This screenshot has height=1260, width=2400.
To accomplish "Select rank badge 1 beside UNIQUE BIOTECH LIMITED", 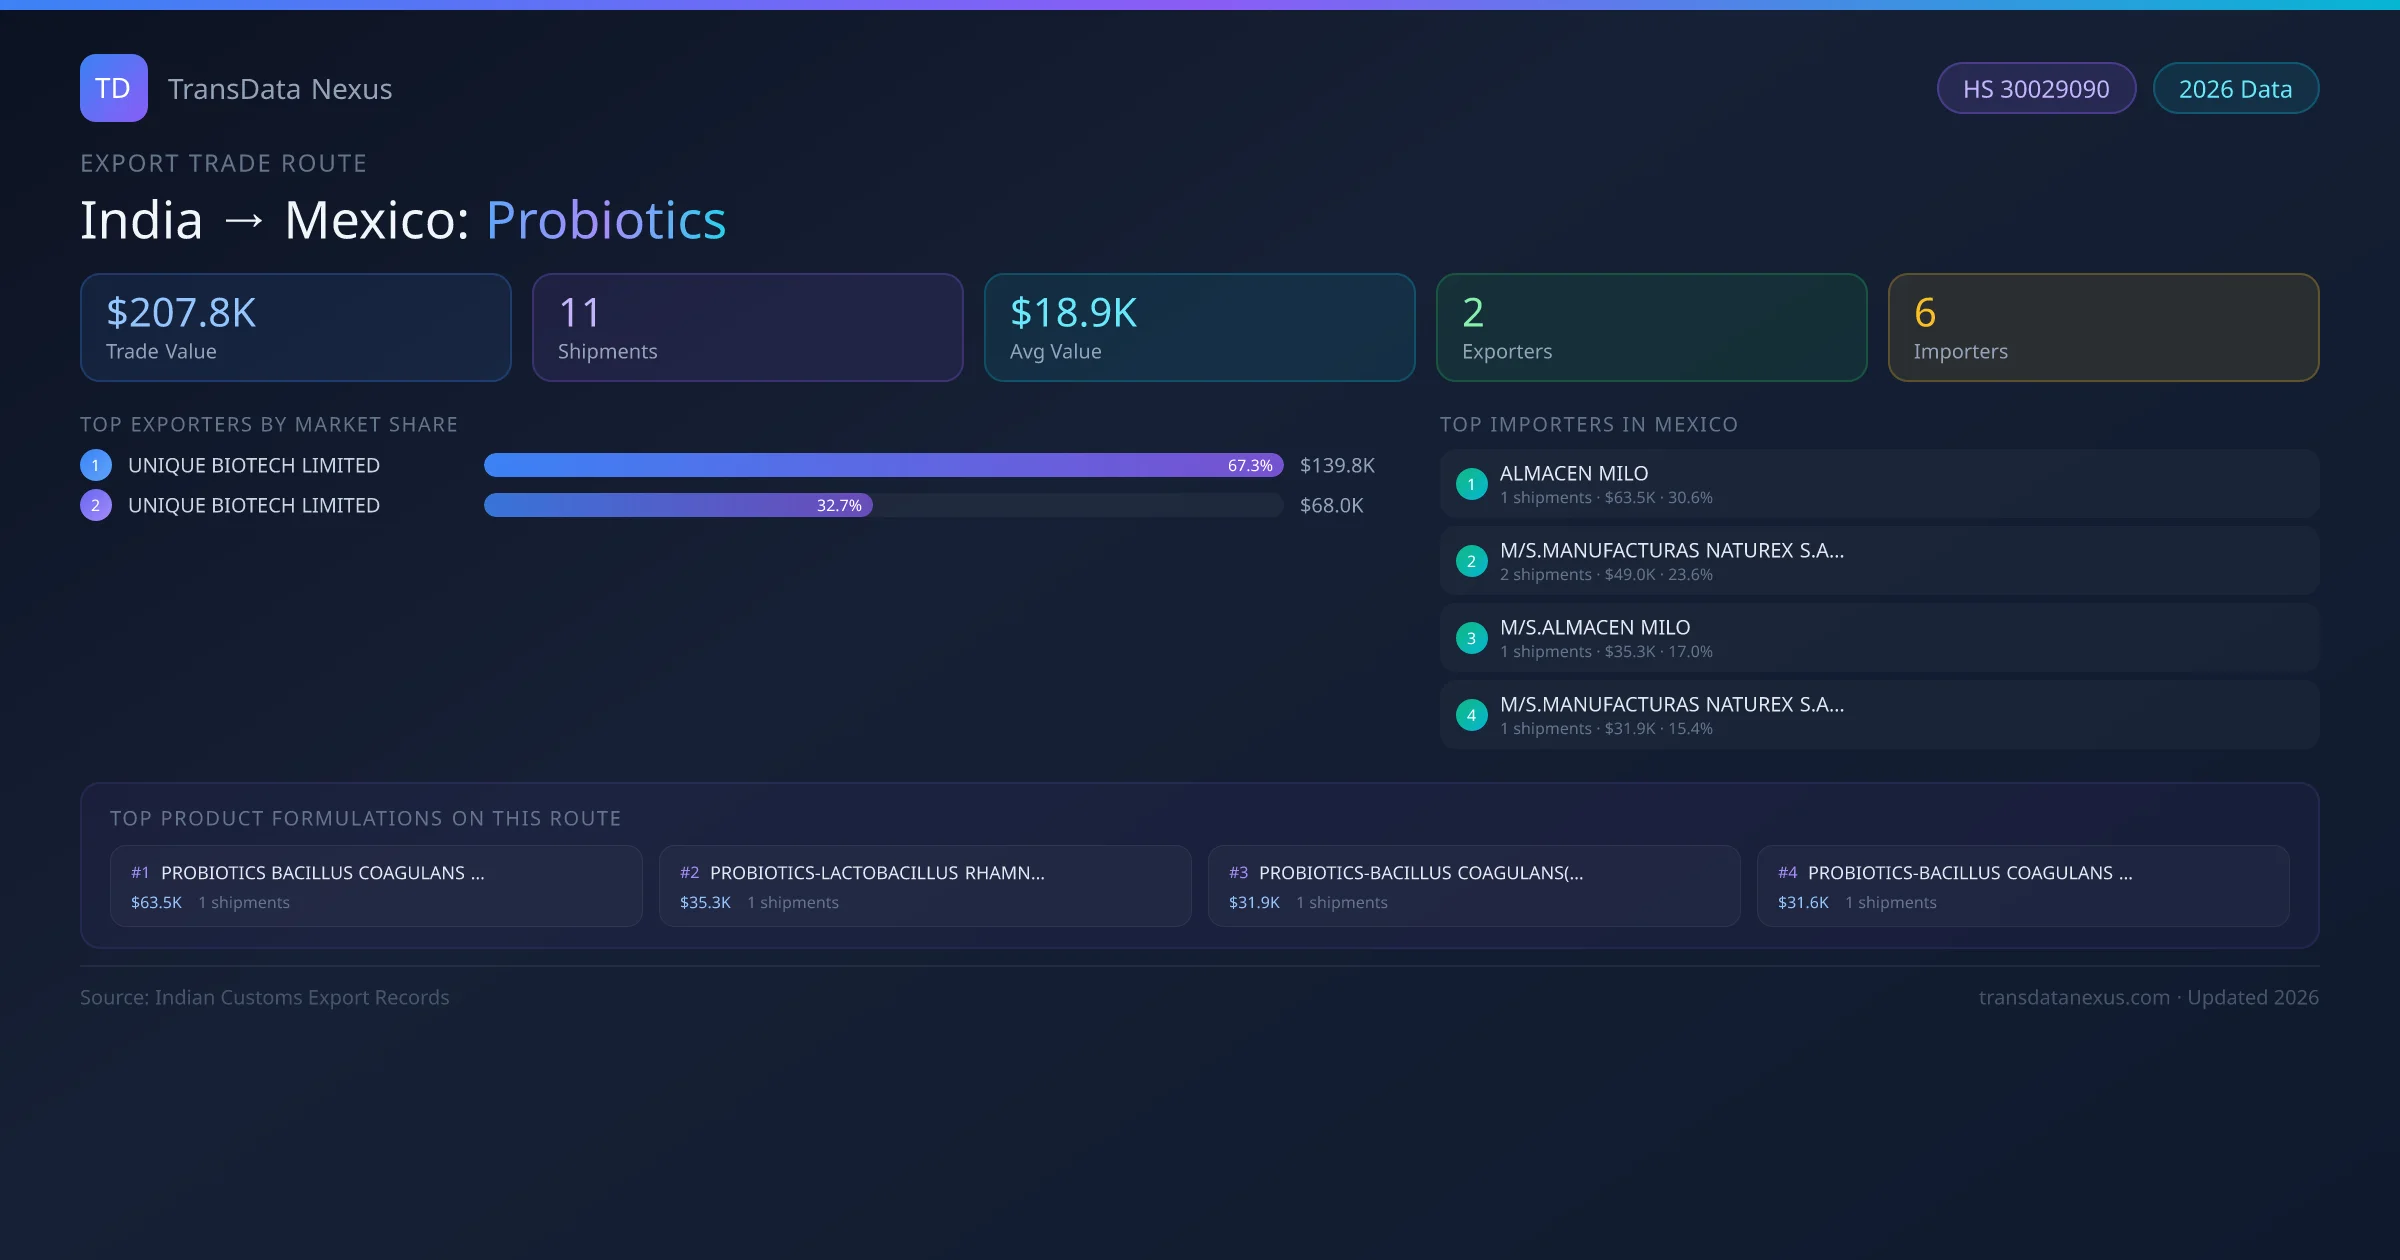I will [95, 464].
